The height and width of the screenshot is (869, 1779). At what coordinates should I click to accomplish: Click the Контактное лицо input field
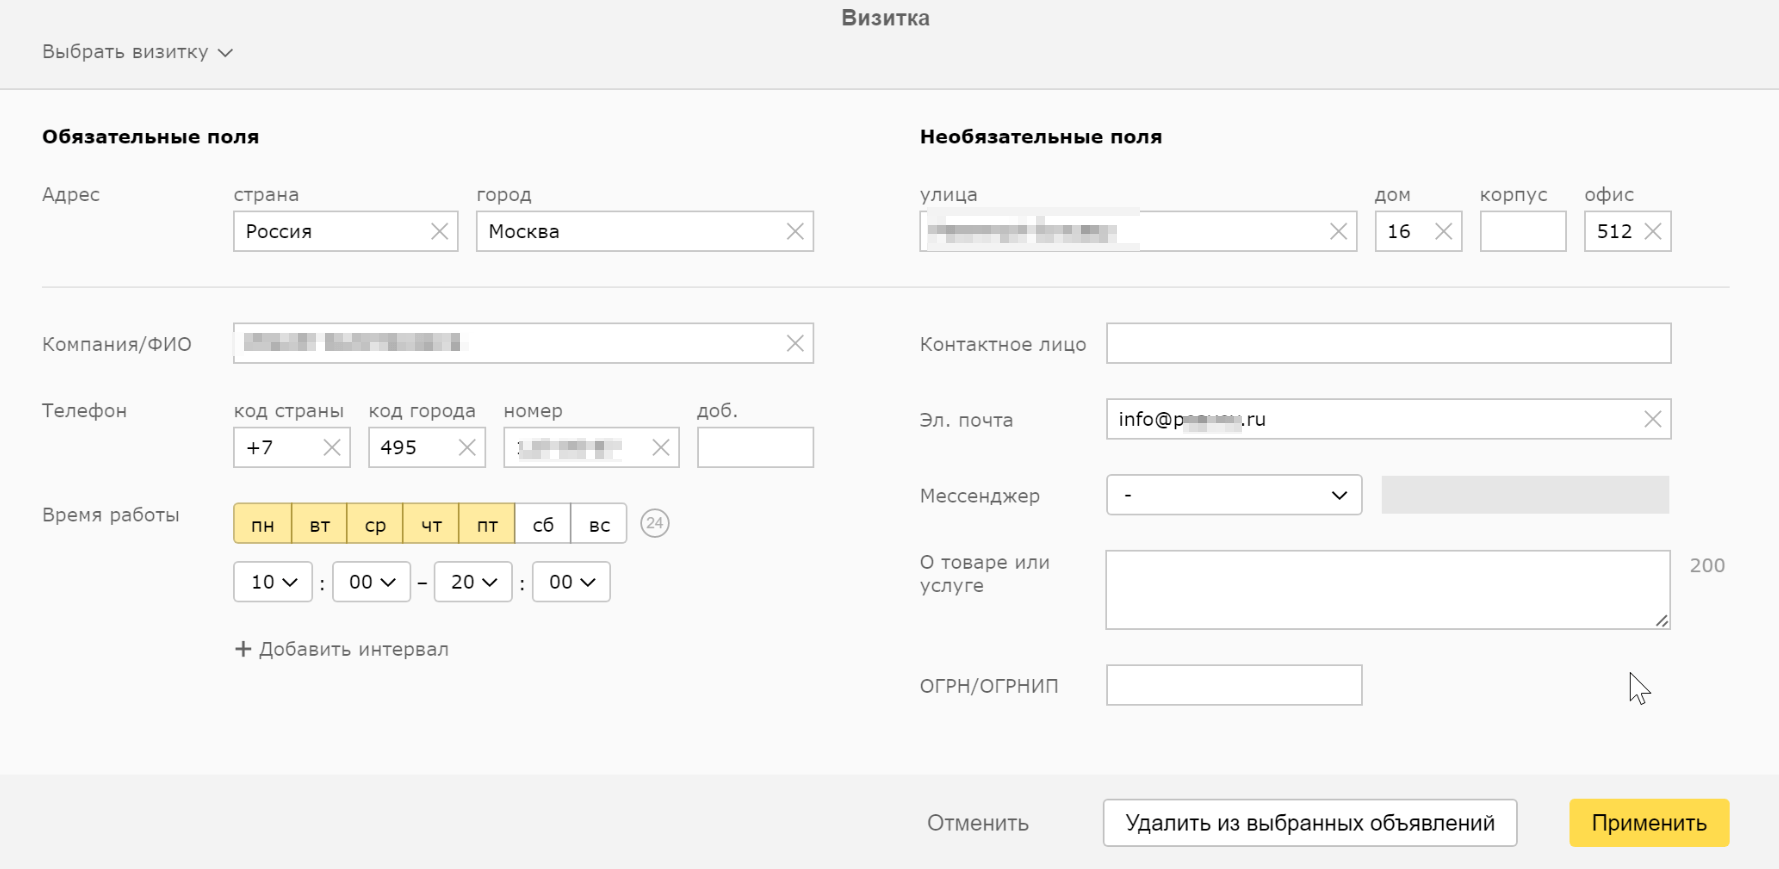(x=1387, y=344)
